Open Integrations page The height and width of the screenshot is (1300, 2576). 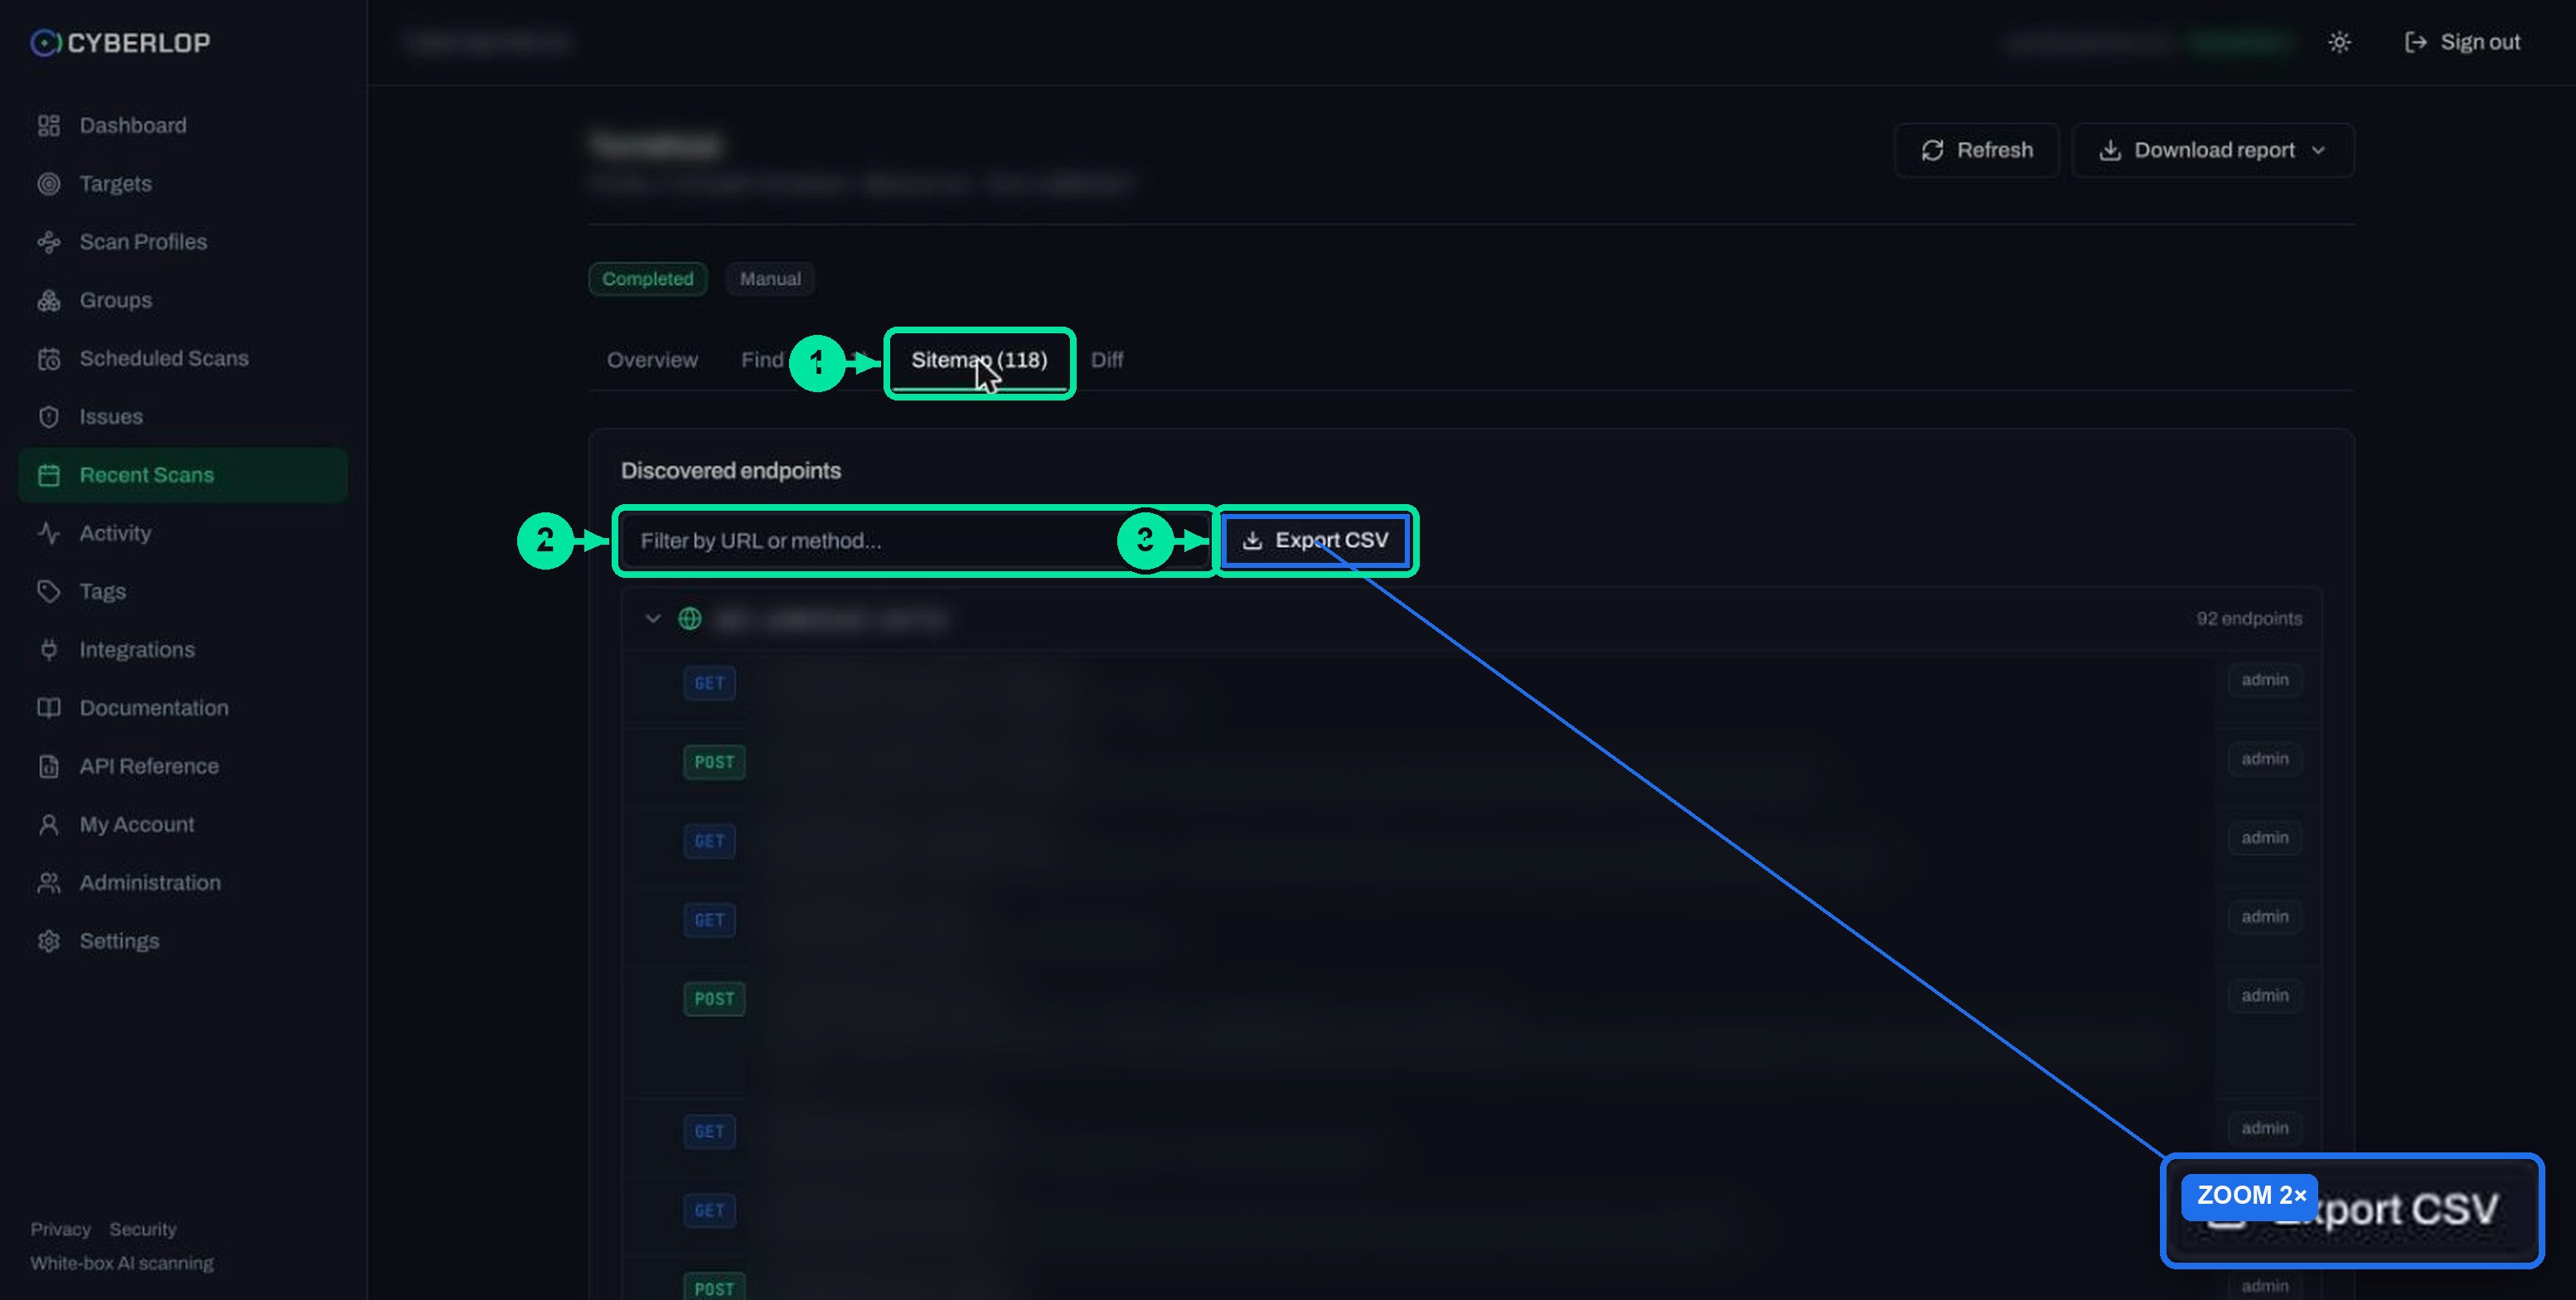click(182, 649)
